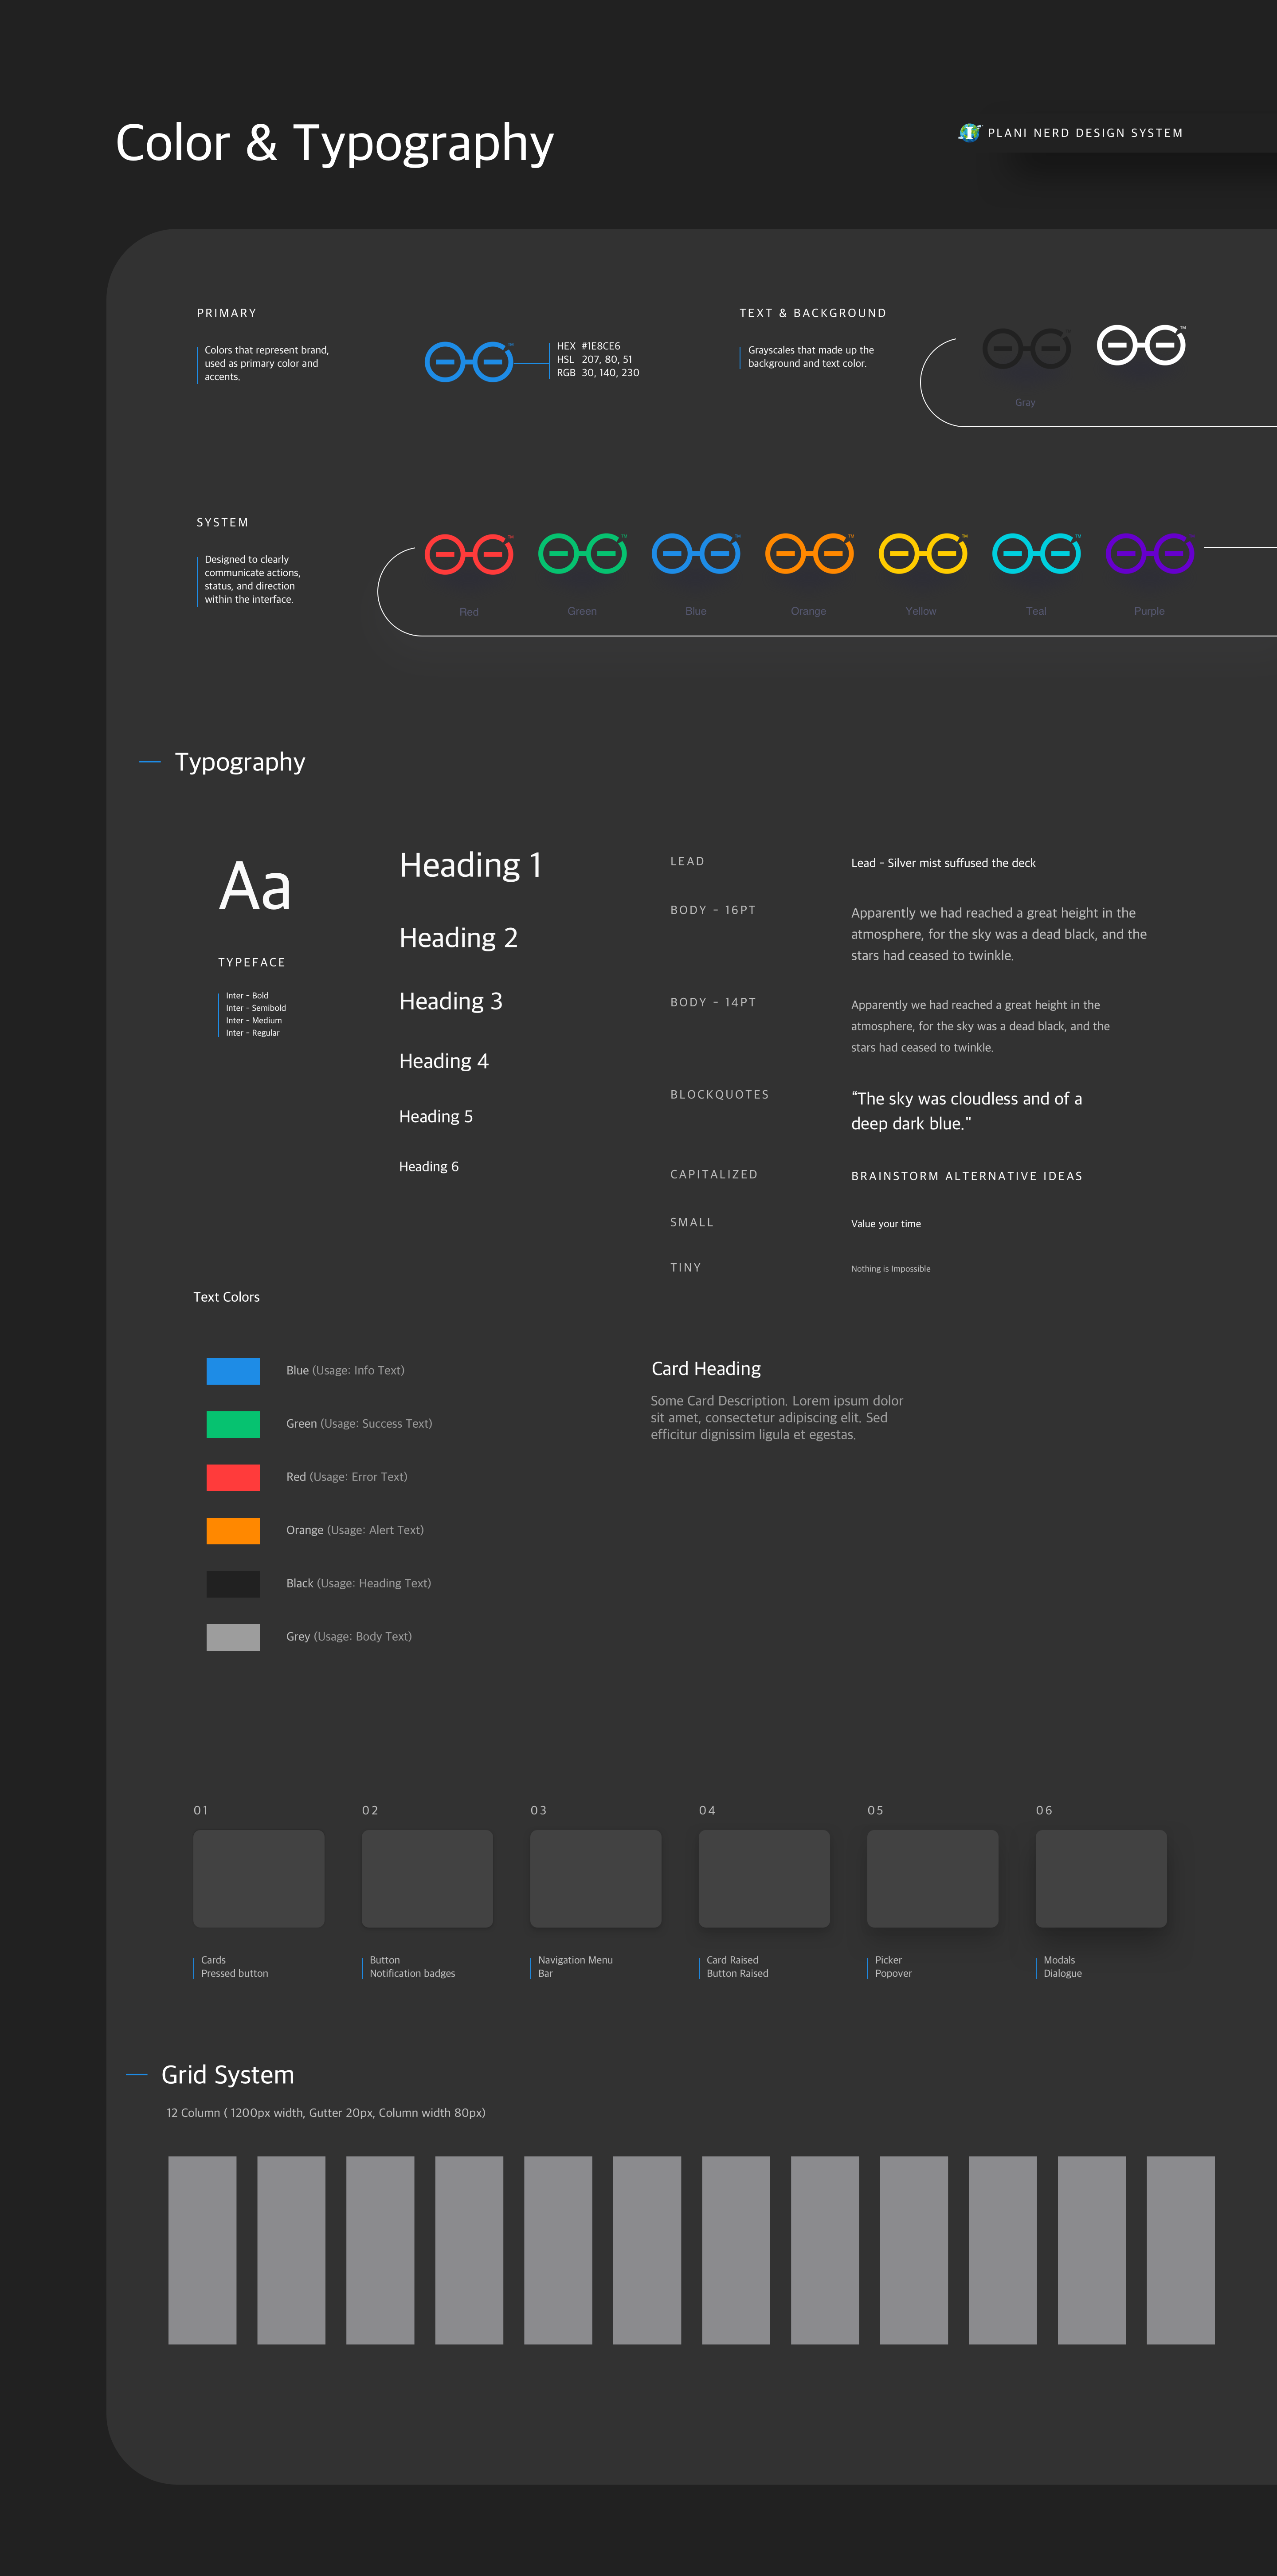1277x2576 pixels.
Task: Click Lead - Silver mist suffused the deck
Action: 943,863
